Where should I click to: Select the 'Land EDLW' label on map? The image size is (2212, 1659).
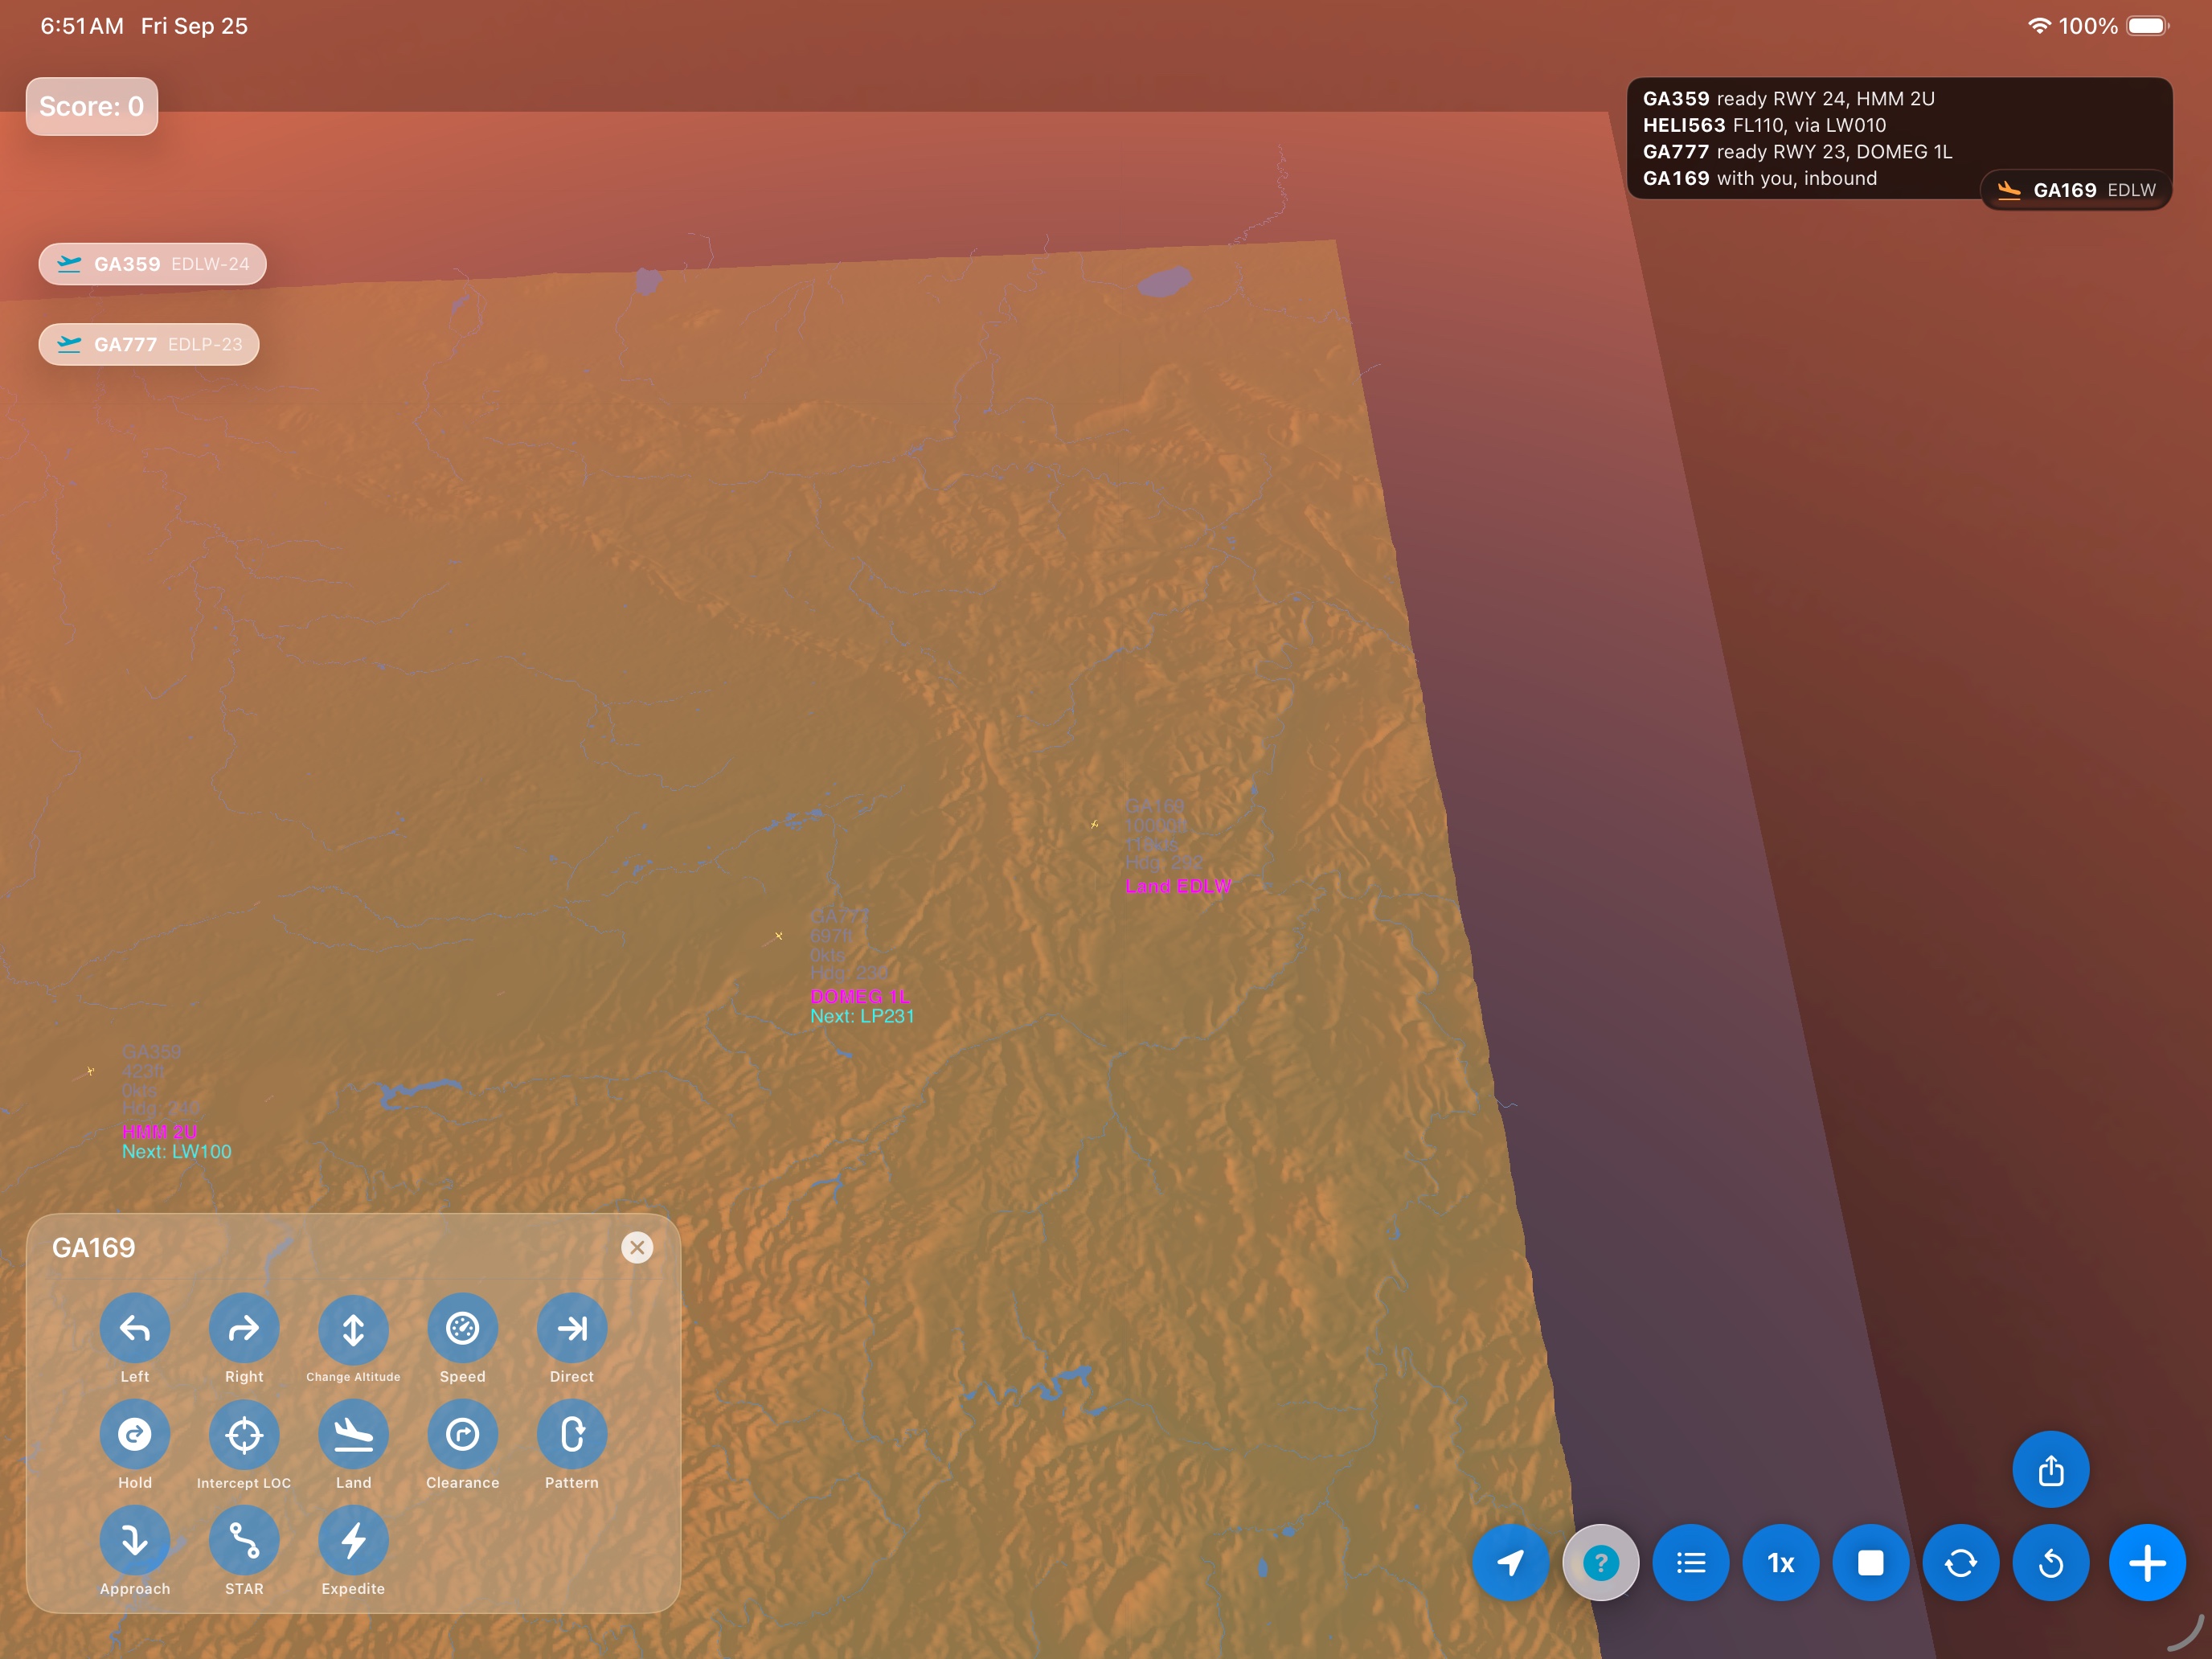pos(1178,886)
